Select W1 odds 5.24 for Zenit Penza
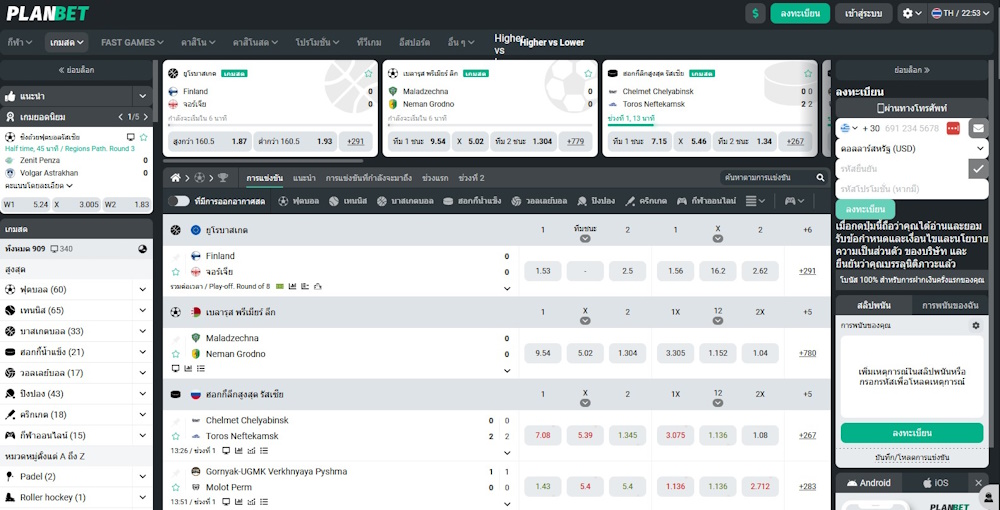1000x510 pixels. click(26, 205)
